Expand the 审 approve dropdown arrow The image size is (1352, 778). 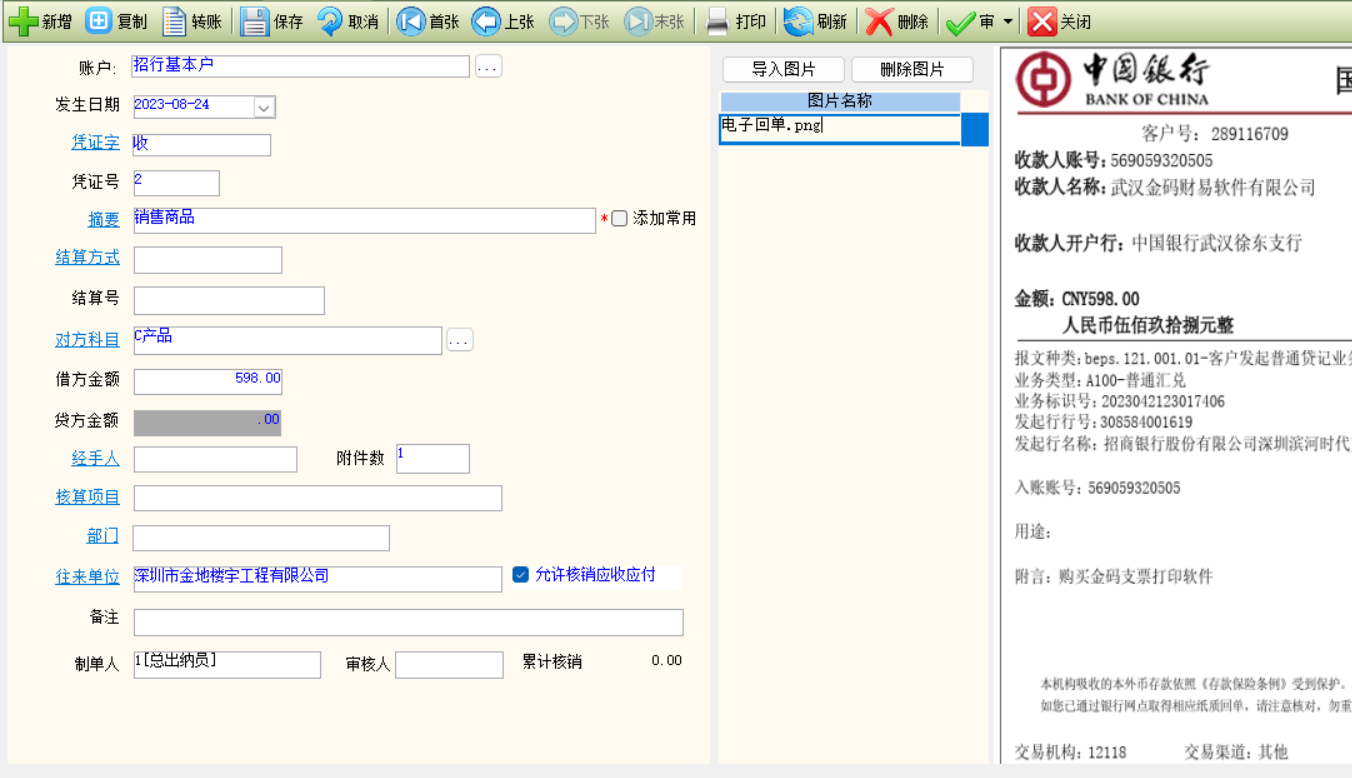tap(1007, 22)
